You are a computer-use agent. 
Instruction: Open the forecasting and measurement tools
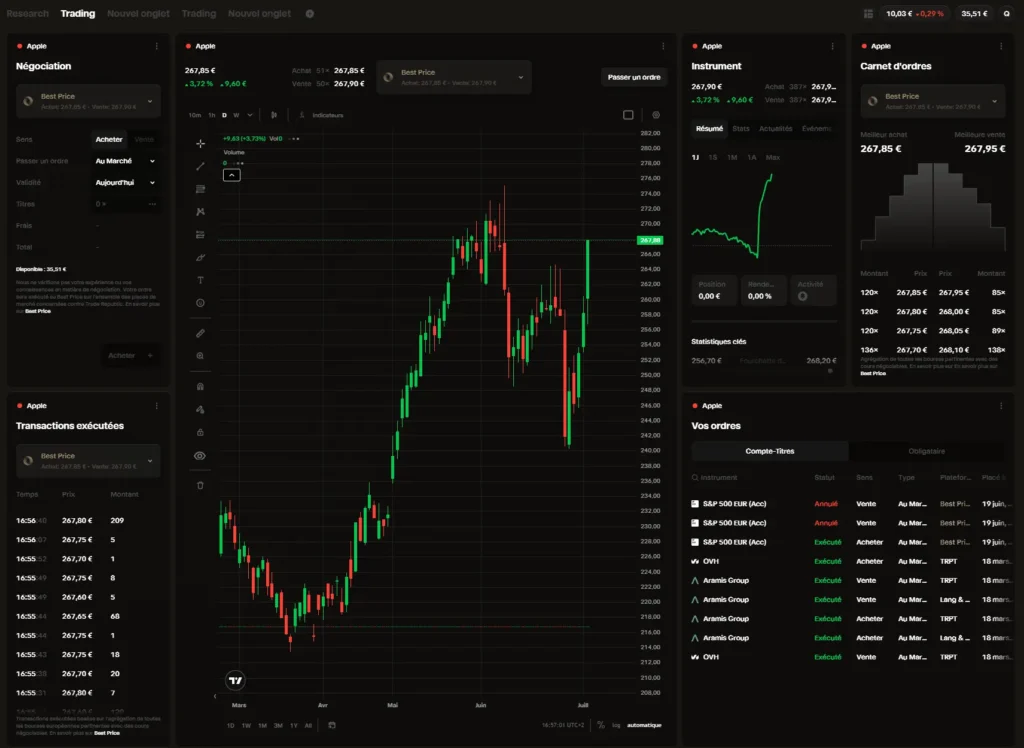200,235
